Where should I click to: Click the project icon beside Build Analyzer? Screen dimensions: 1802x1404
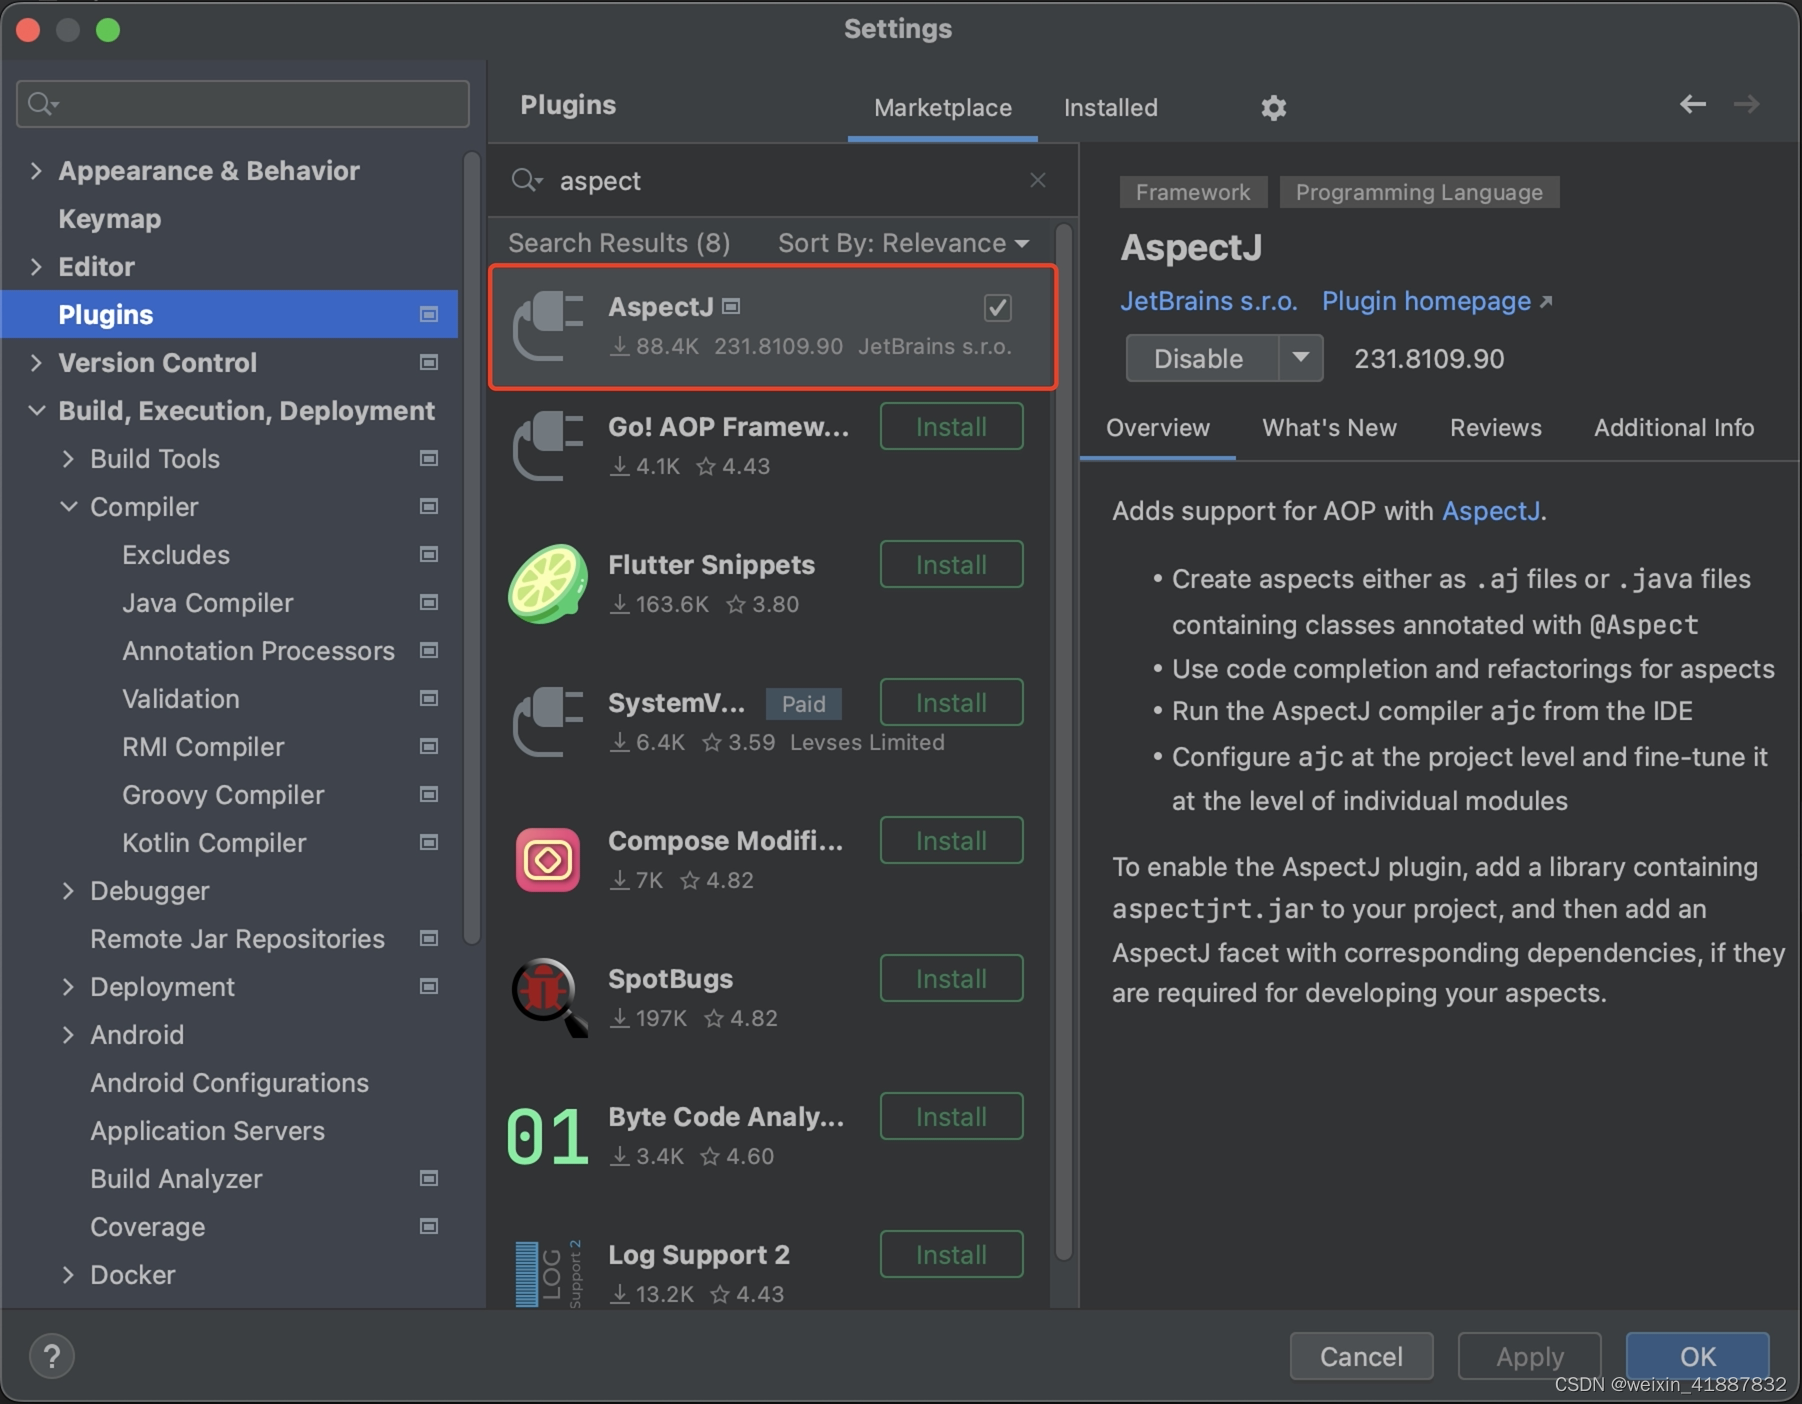[429, 1179]
